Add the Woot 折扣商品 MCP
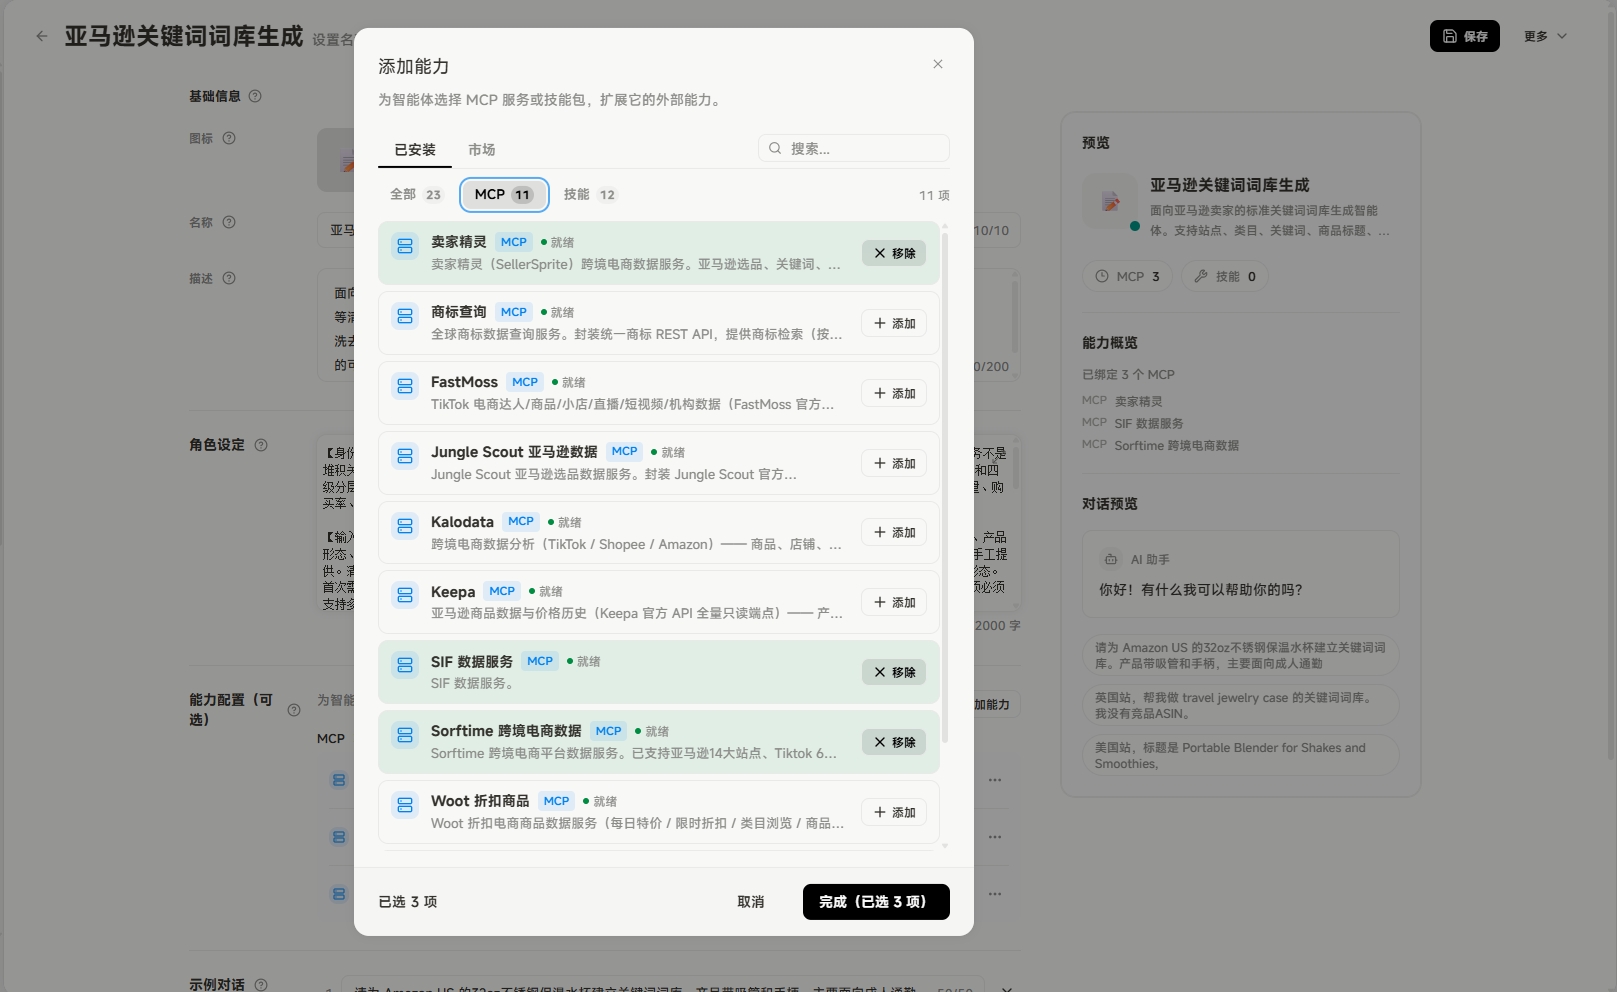 coord(894,812)
